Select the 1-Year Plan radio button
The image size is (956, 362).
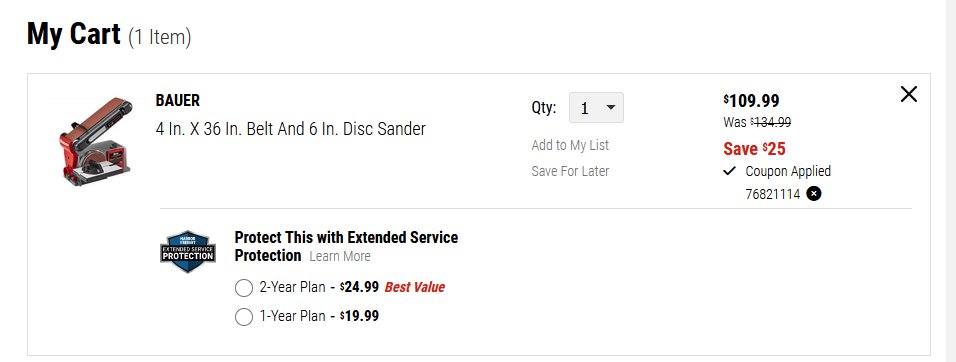coord(243,317)
